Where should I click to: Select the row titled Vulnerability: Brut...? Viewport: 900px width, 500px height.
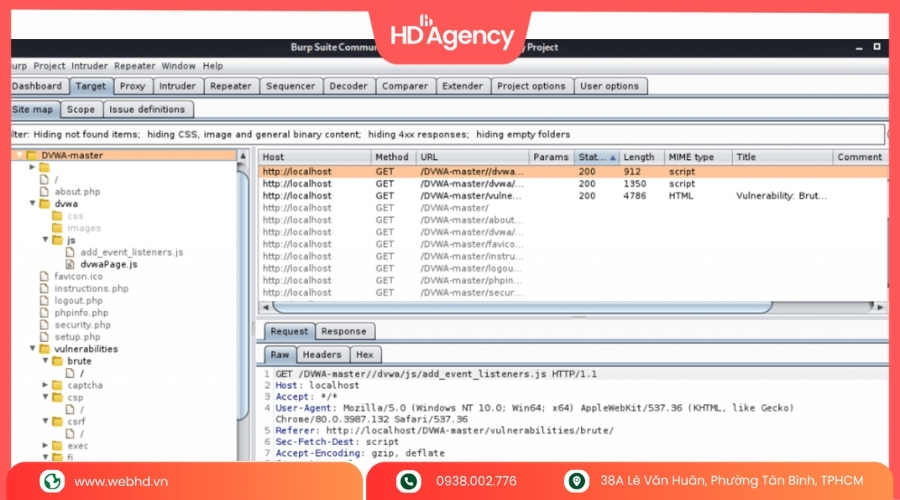pyautogui.click(x=573, y=196)
